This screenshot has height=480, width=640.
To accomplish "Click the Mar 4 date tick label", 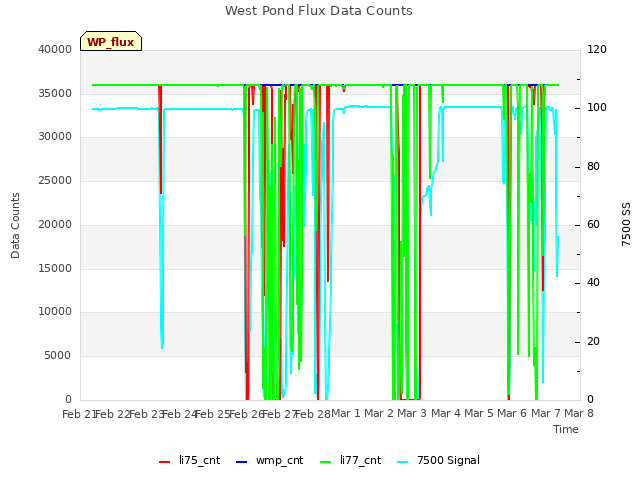I will (446, 413).
